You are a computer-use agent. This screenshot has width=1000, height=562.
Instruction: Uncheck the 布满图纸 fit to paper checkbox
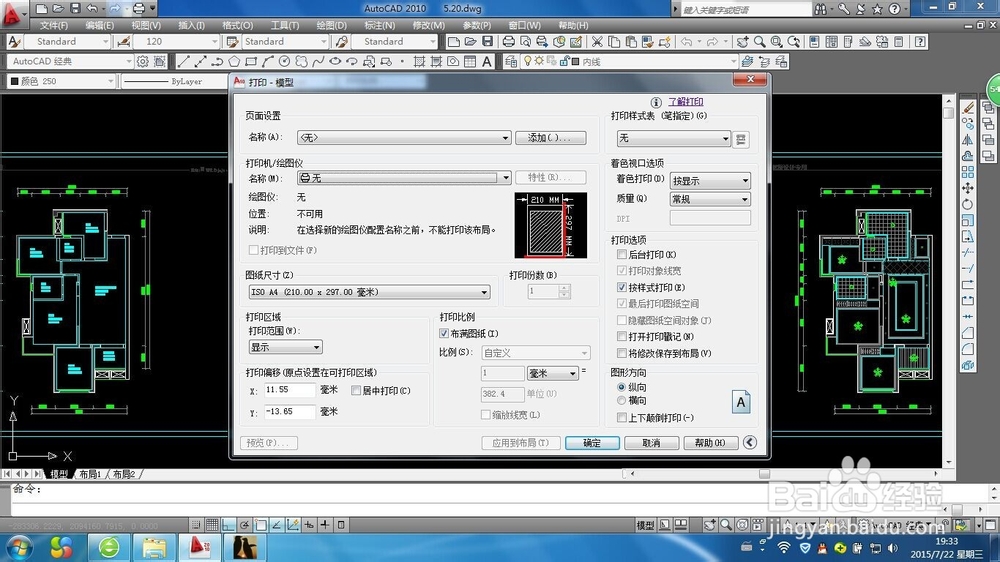pos(444,334)
